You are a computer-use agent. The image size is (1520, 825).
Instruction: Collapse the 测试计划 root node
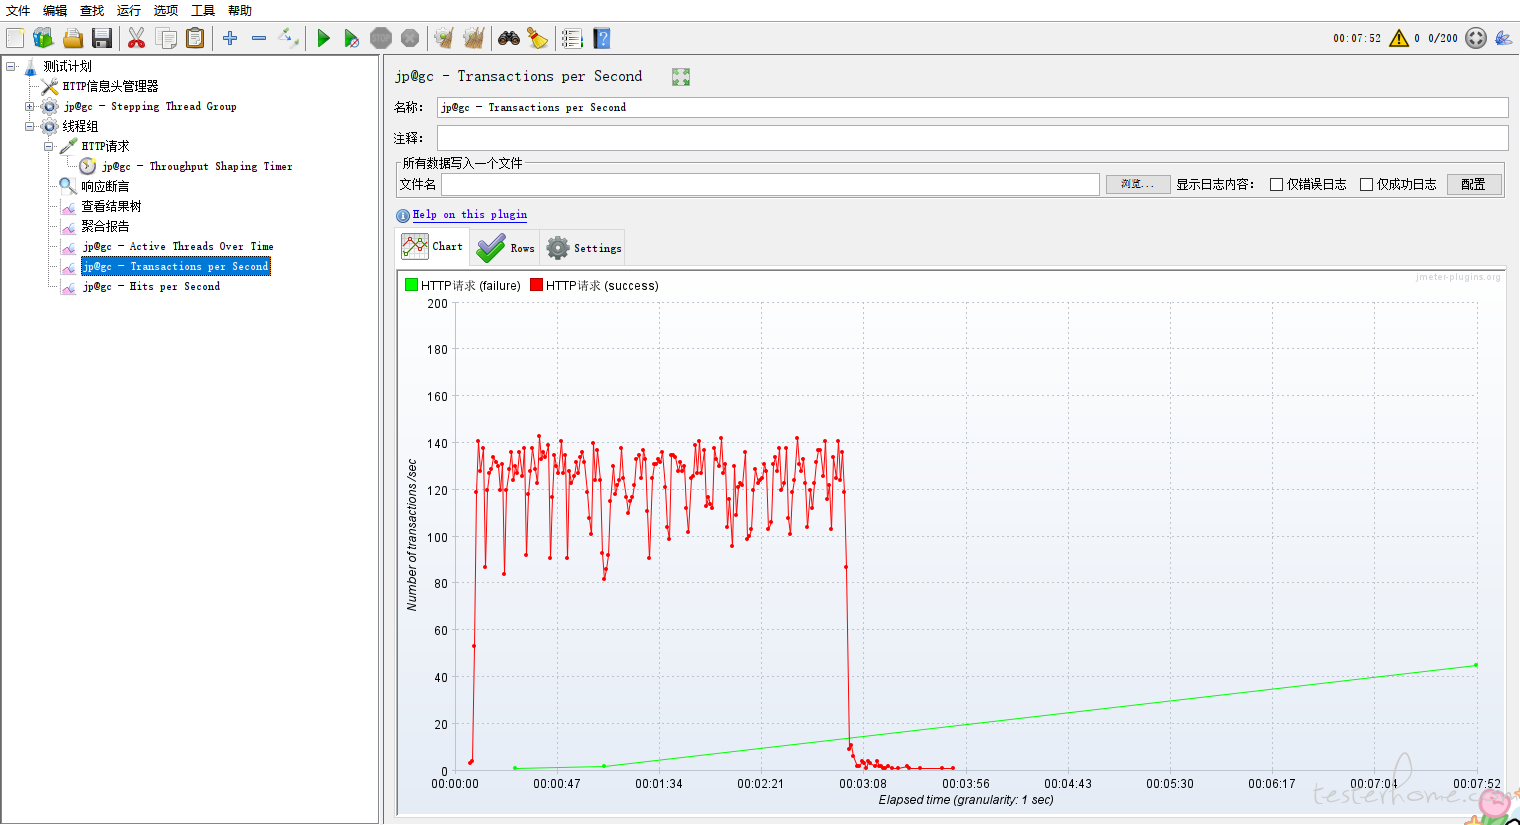tap(10, 66)
